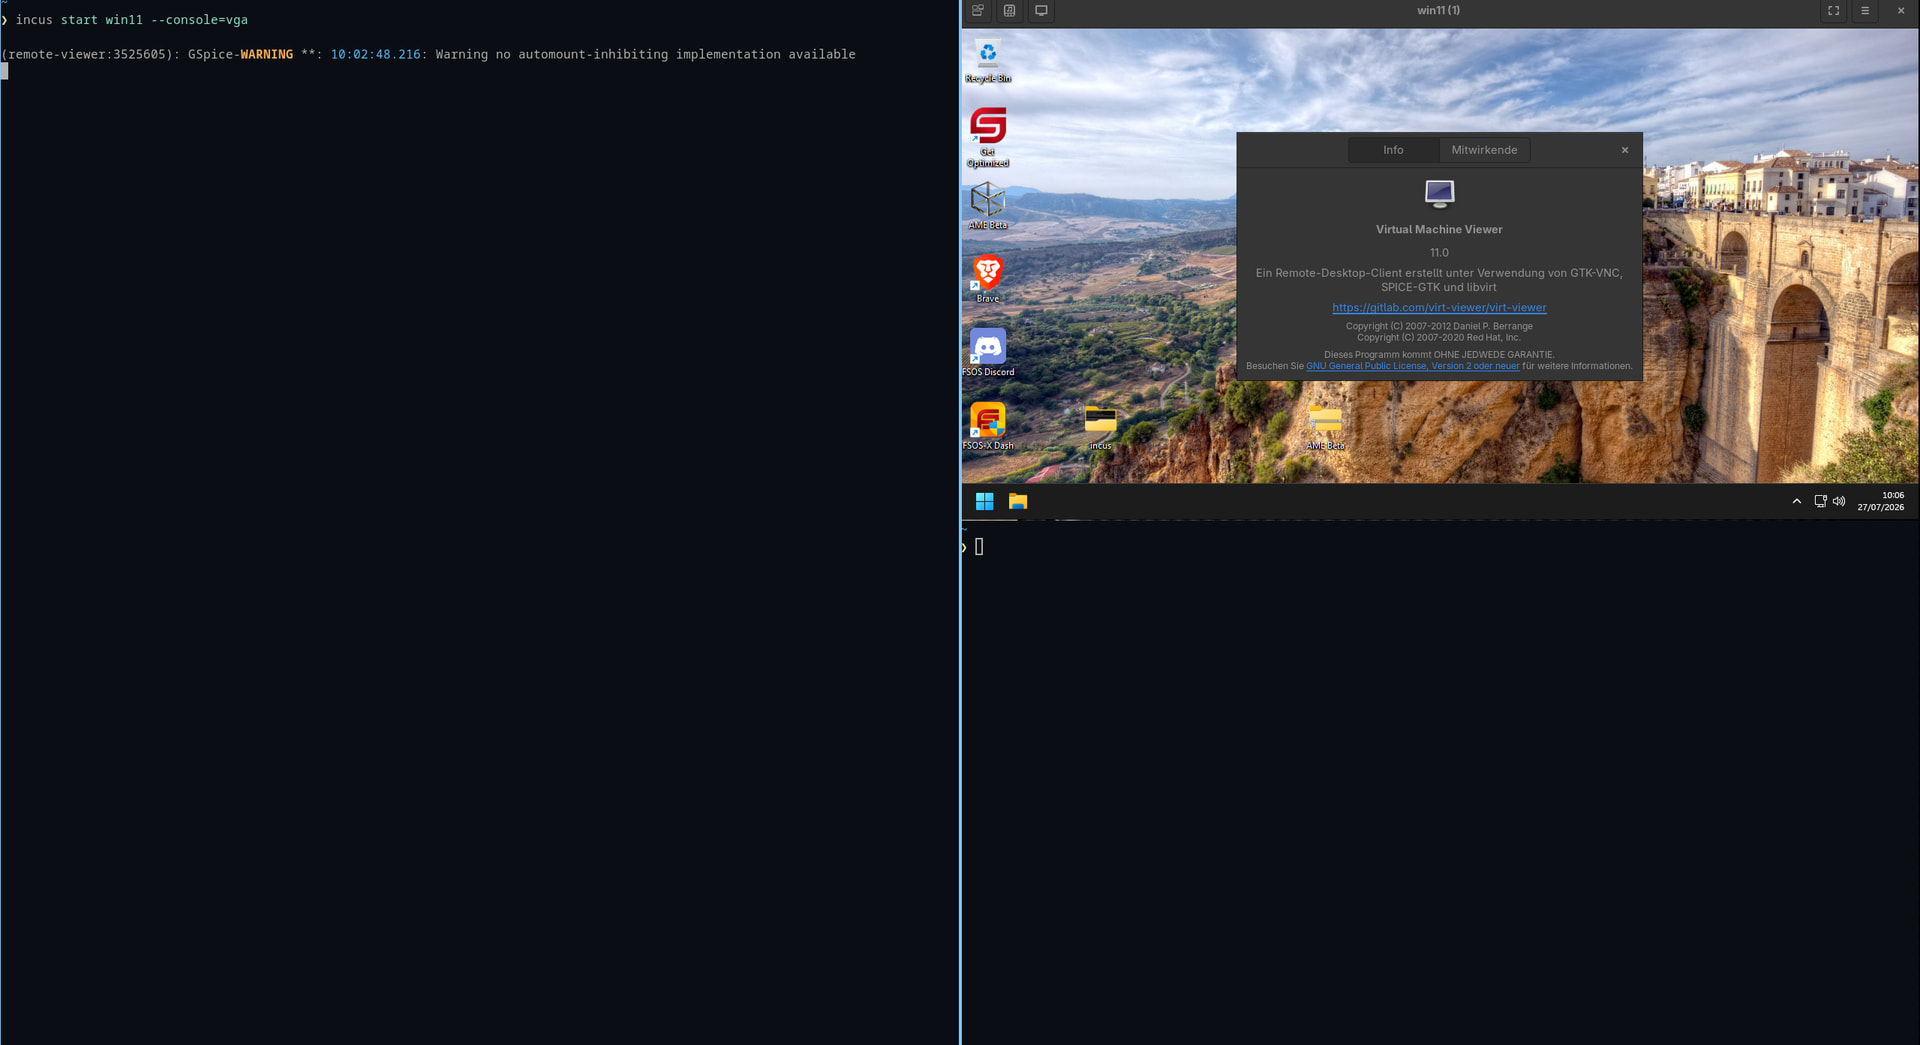This screenshot has height=1045, width=1920.
Task: Open the Windows Start menu
Action: tap(984, 502)
